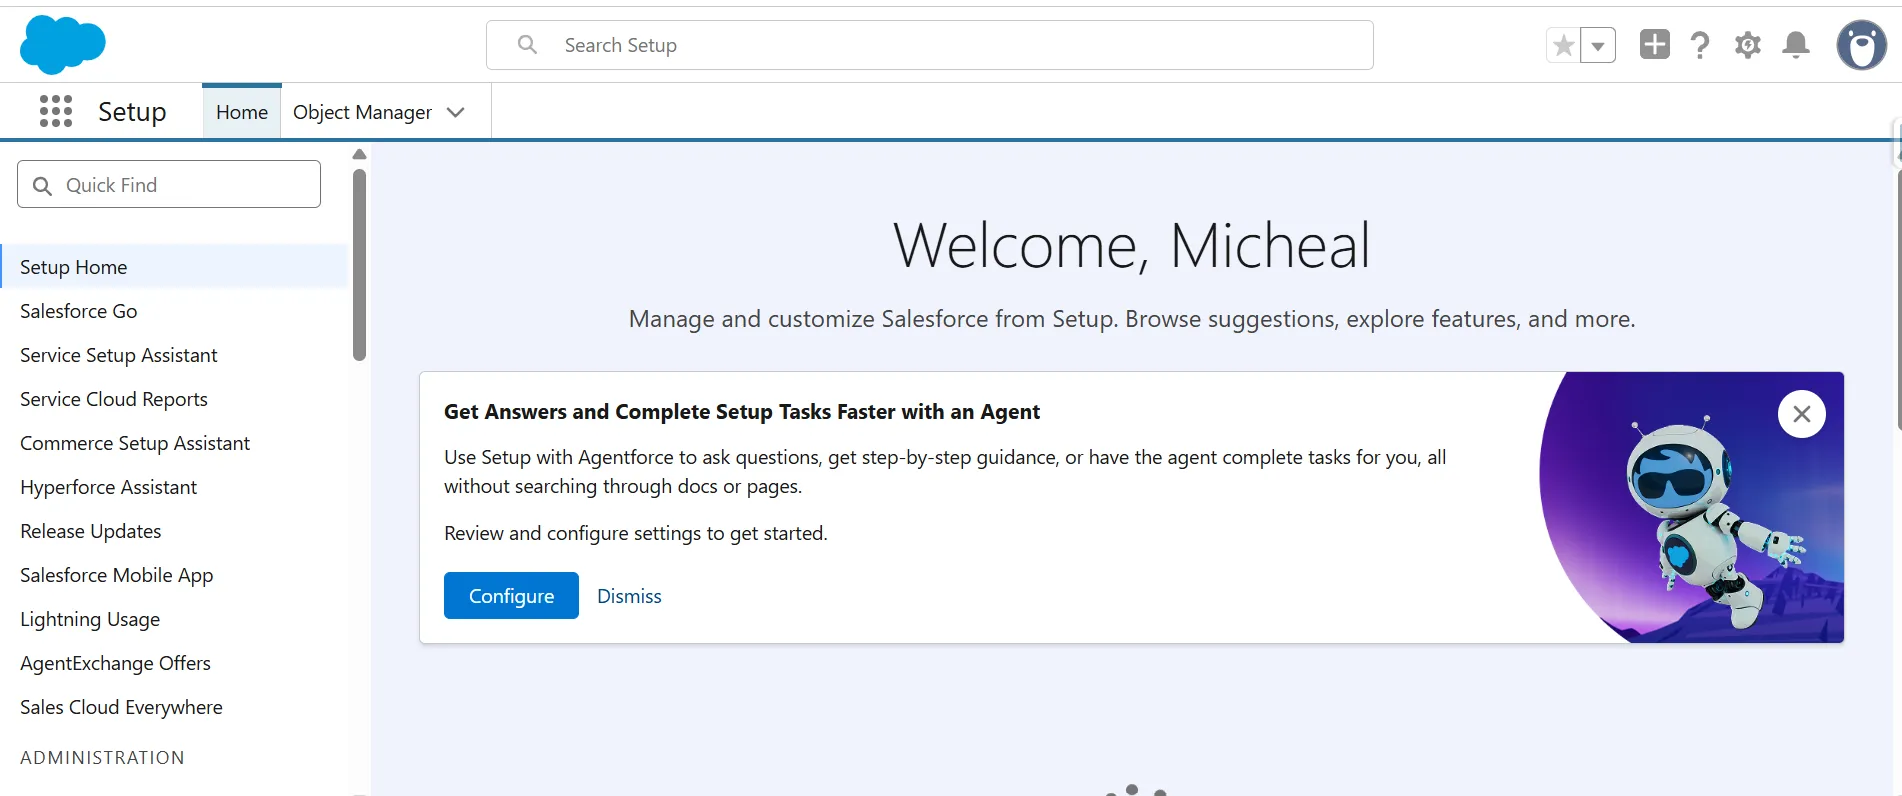Open Commerce Setup Assistant

tap(135, 443)
